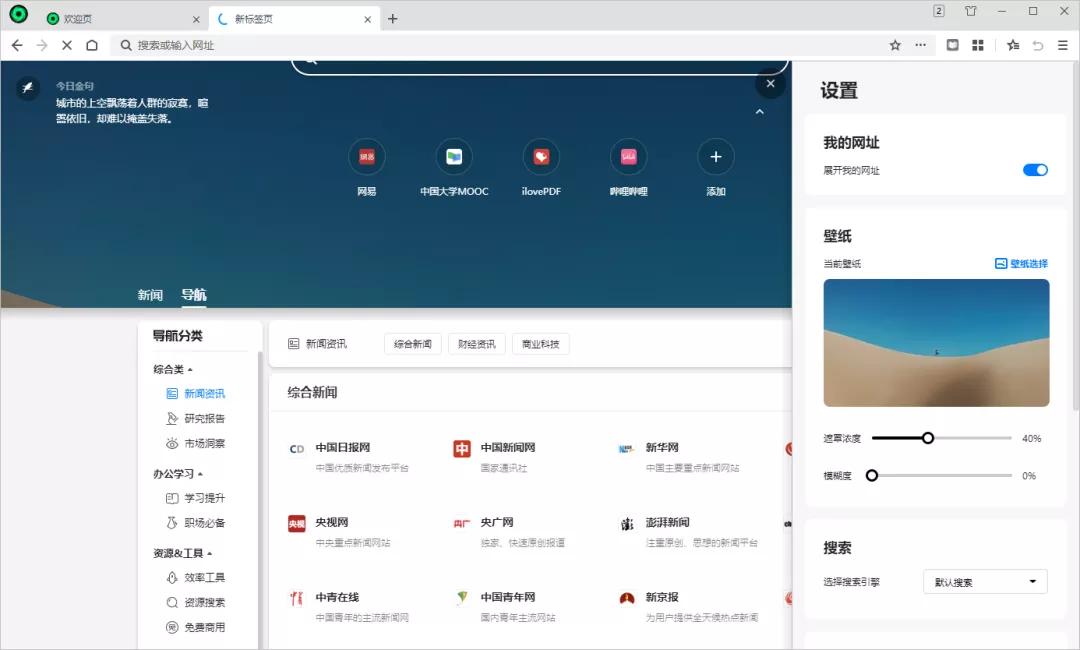
Task: Open the 默认搜索 search engine dropdown
Action: (x=984, y=581)
